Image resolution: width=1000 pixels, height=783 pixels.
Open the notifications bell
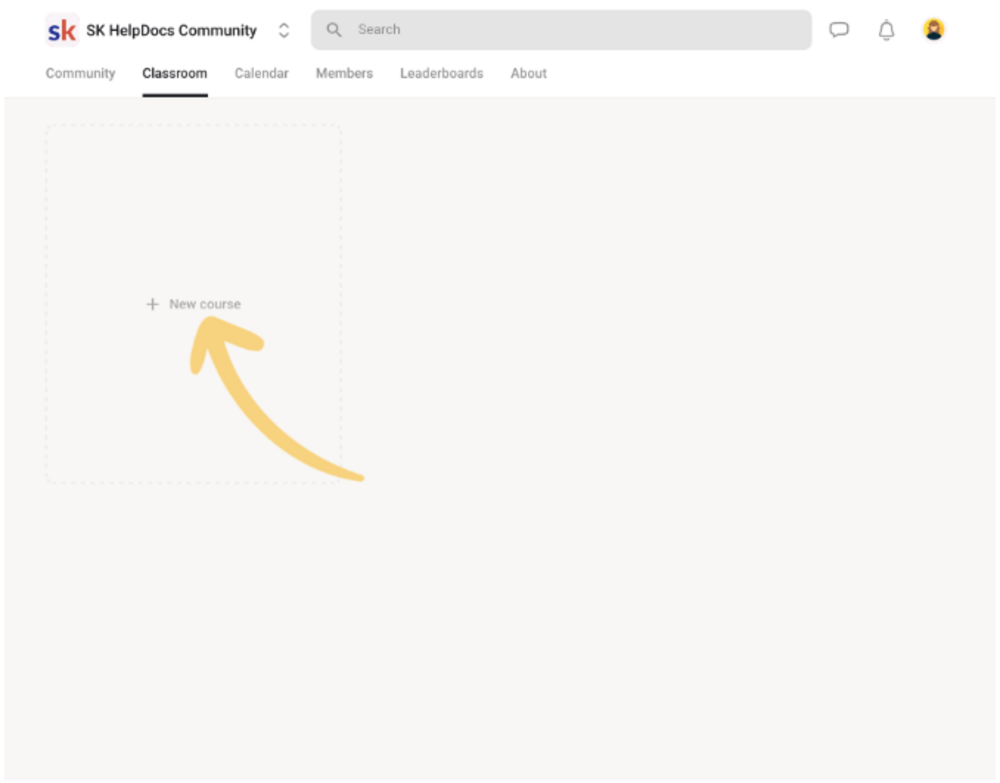(x=886, y=30)
